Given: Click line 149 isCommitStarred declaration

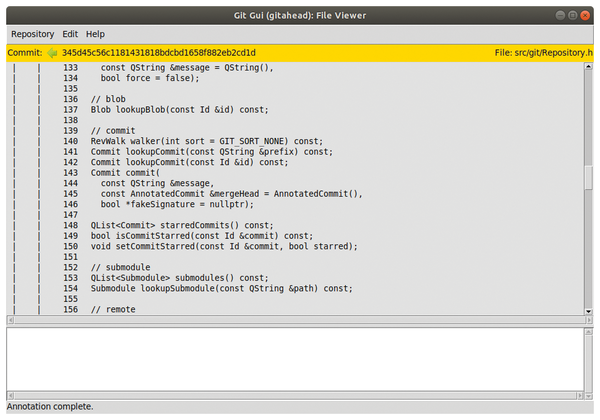Looking at the screenshot, I should click(202, 236).
